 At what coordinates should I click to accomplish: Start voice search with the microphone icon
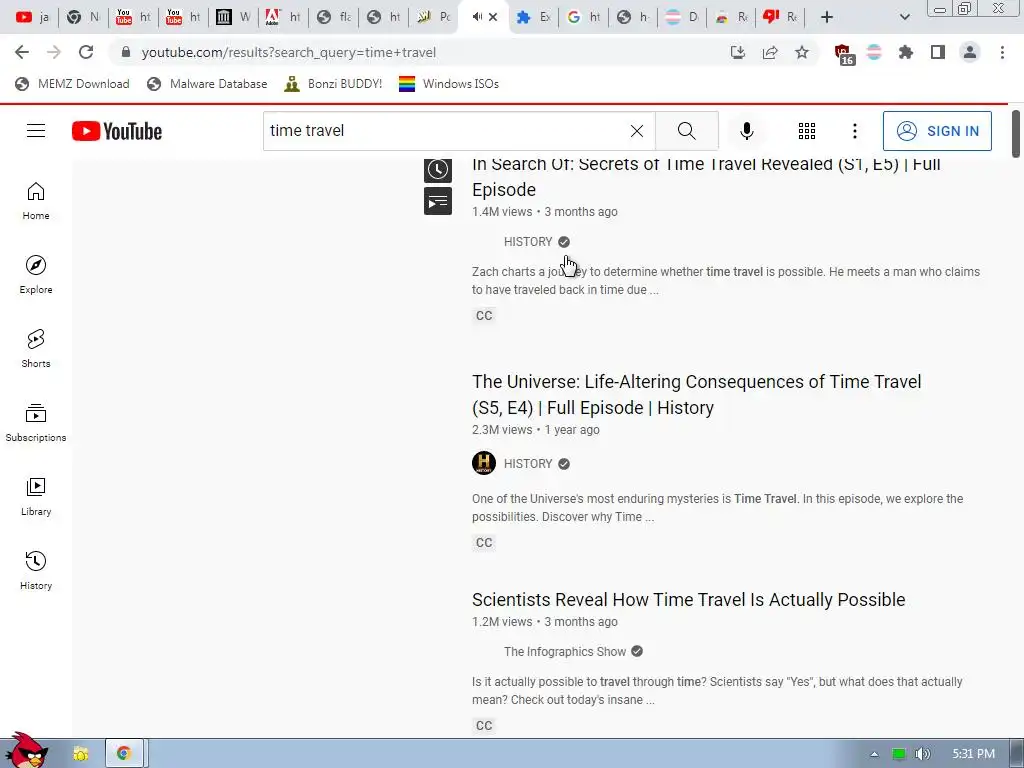tap(746, 131)
